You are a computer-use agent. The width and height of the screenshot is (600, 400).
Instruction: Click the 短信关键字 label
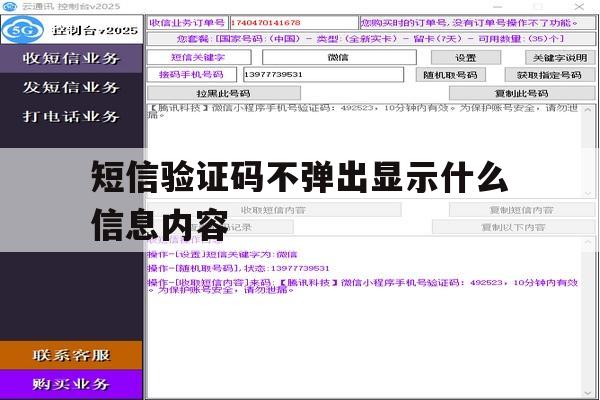pos(199,57)
